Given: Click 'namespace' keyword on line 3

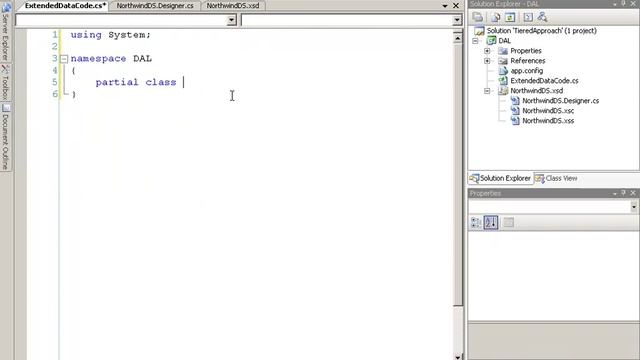Looking at the screenshot, I should pyautogui.click(x=98, y=59).
